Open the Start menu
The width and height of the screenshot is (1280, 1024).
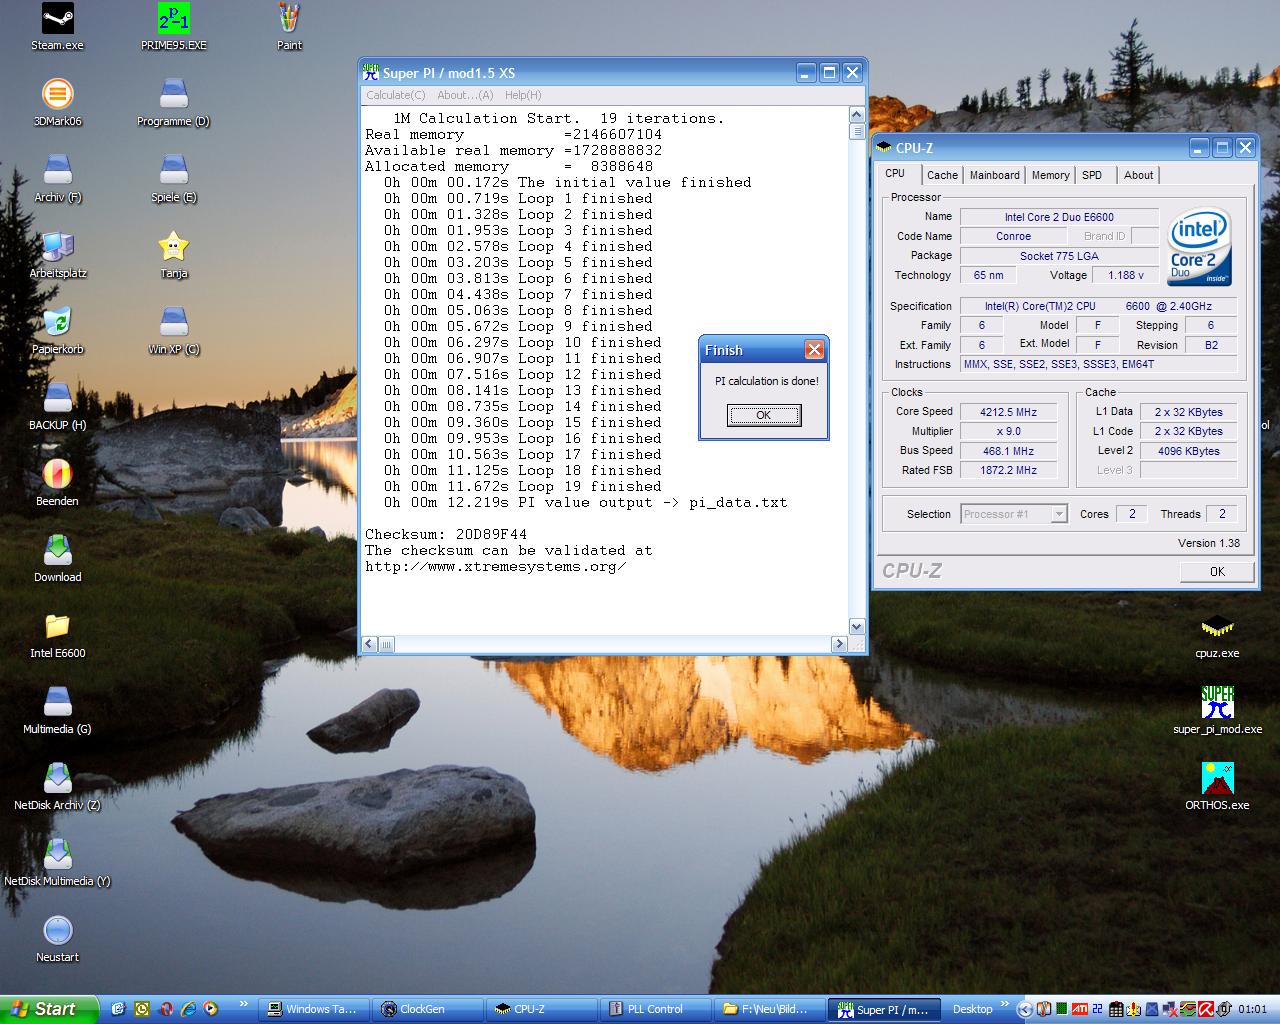(x=49, y=1009)
